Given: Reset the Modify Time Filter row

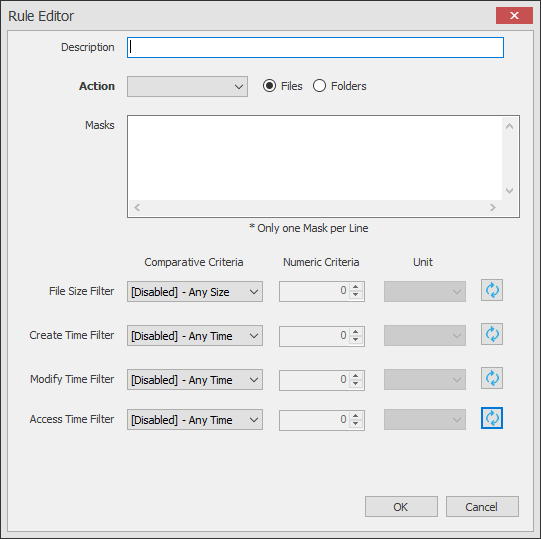Looking at the screenshot, I should [x=492, y=378].
